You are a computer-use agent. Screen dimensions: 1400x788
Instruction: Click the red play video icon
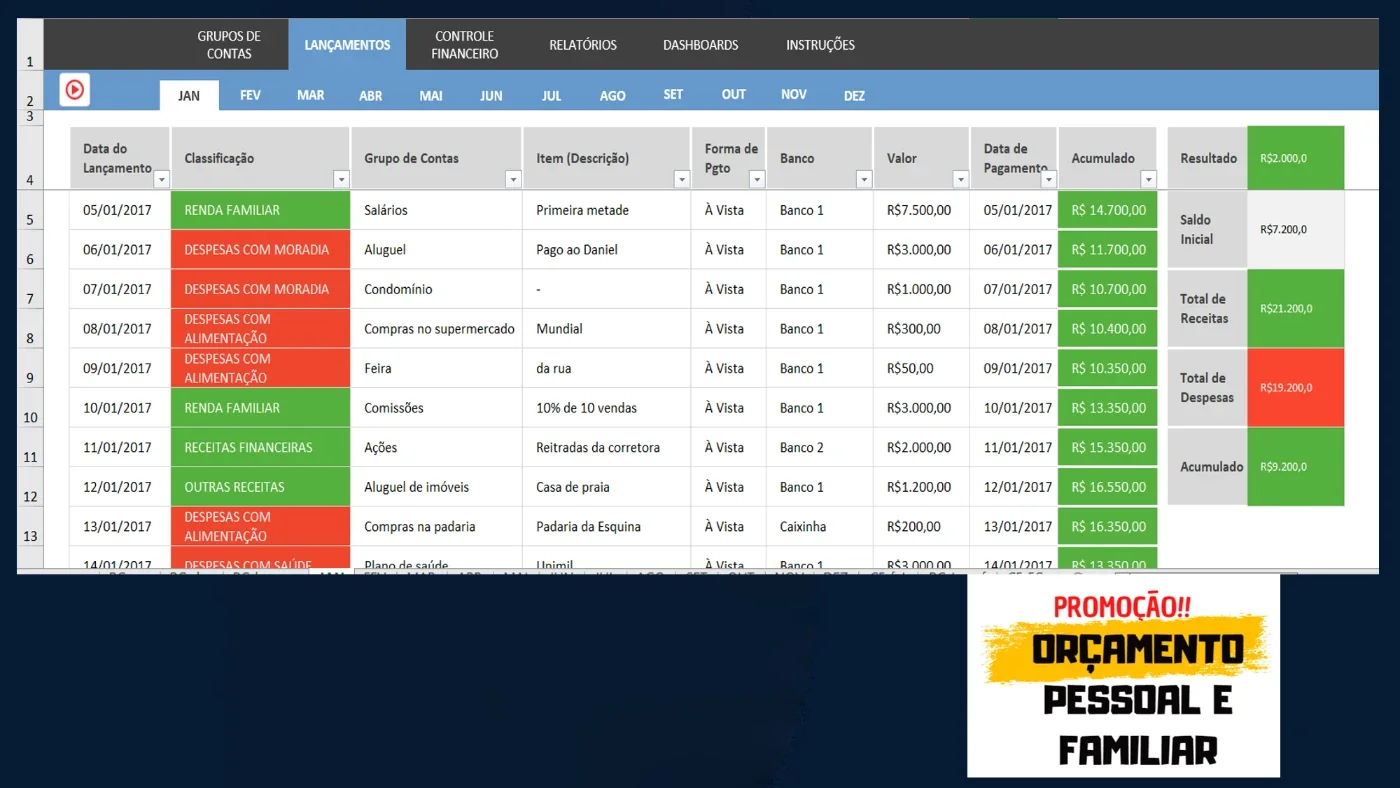coord(74,89)
